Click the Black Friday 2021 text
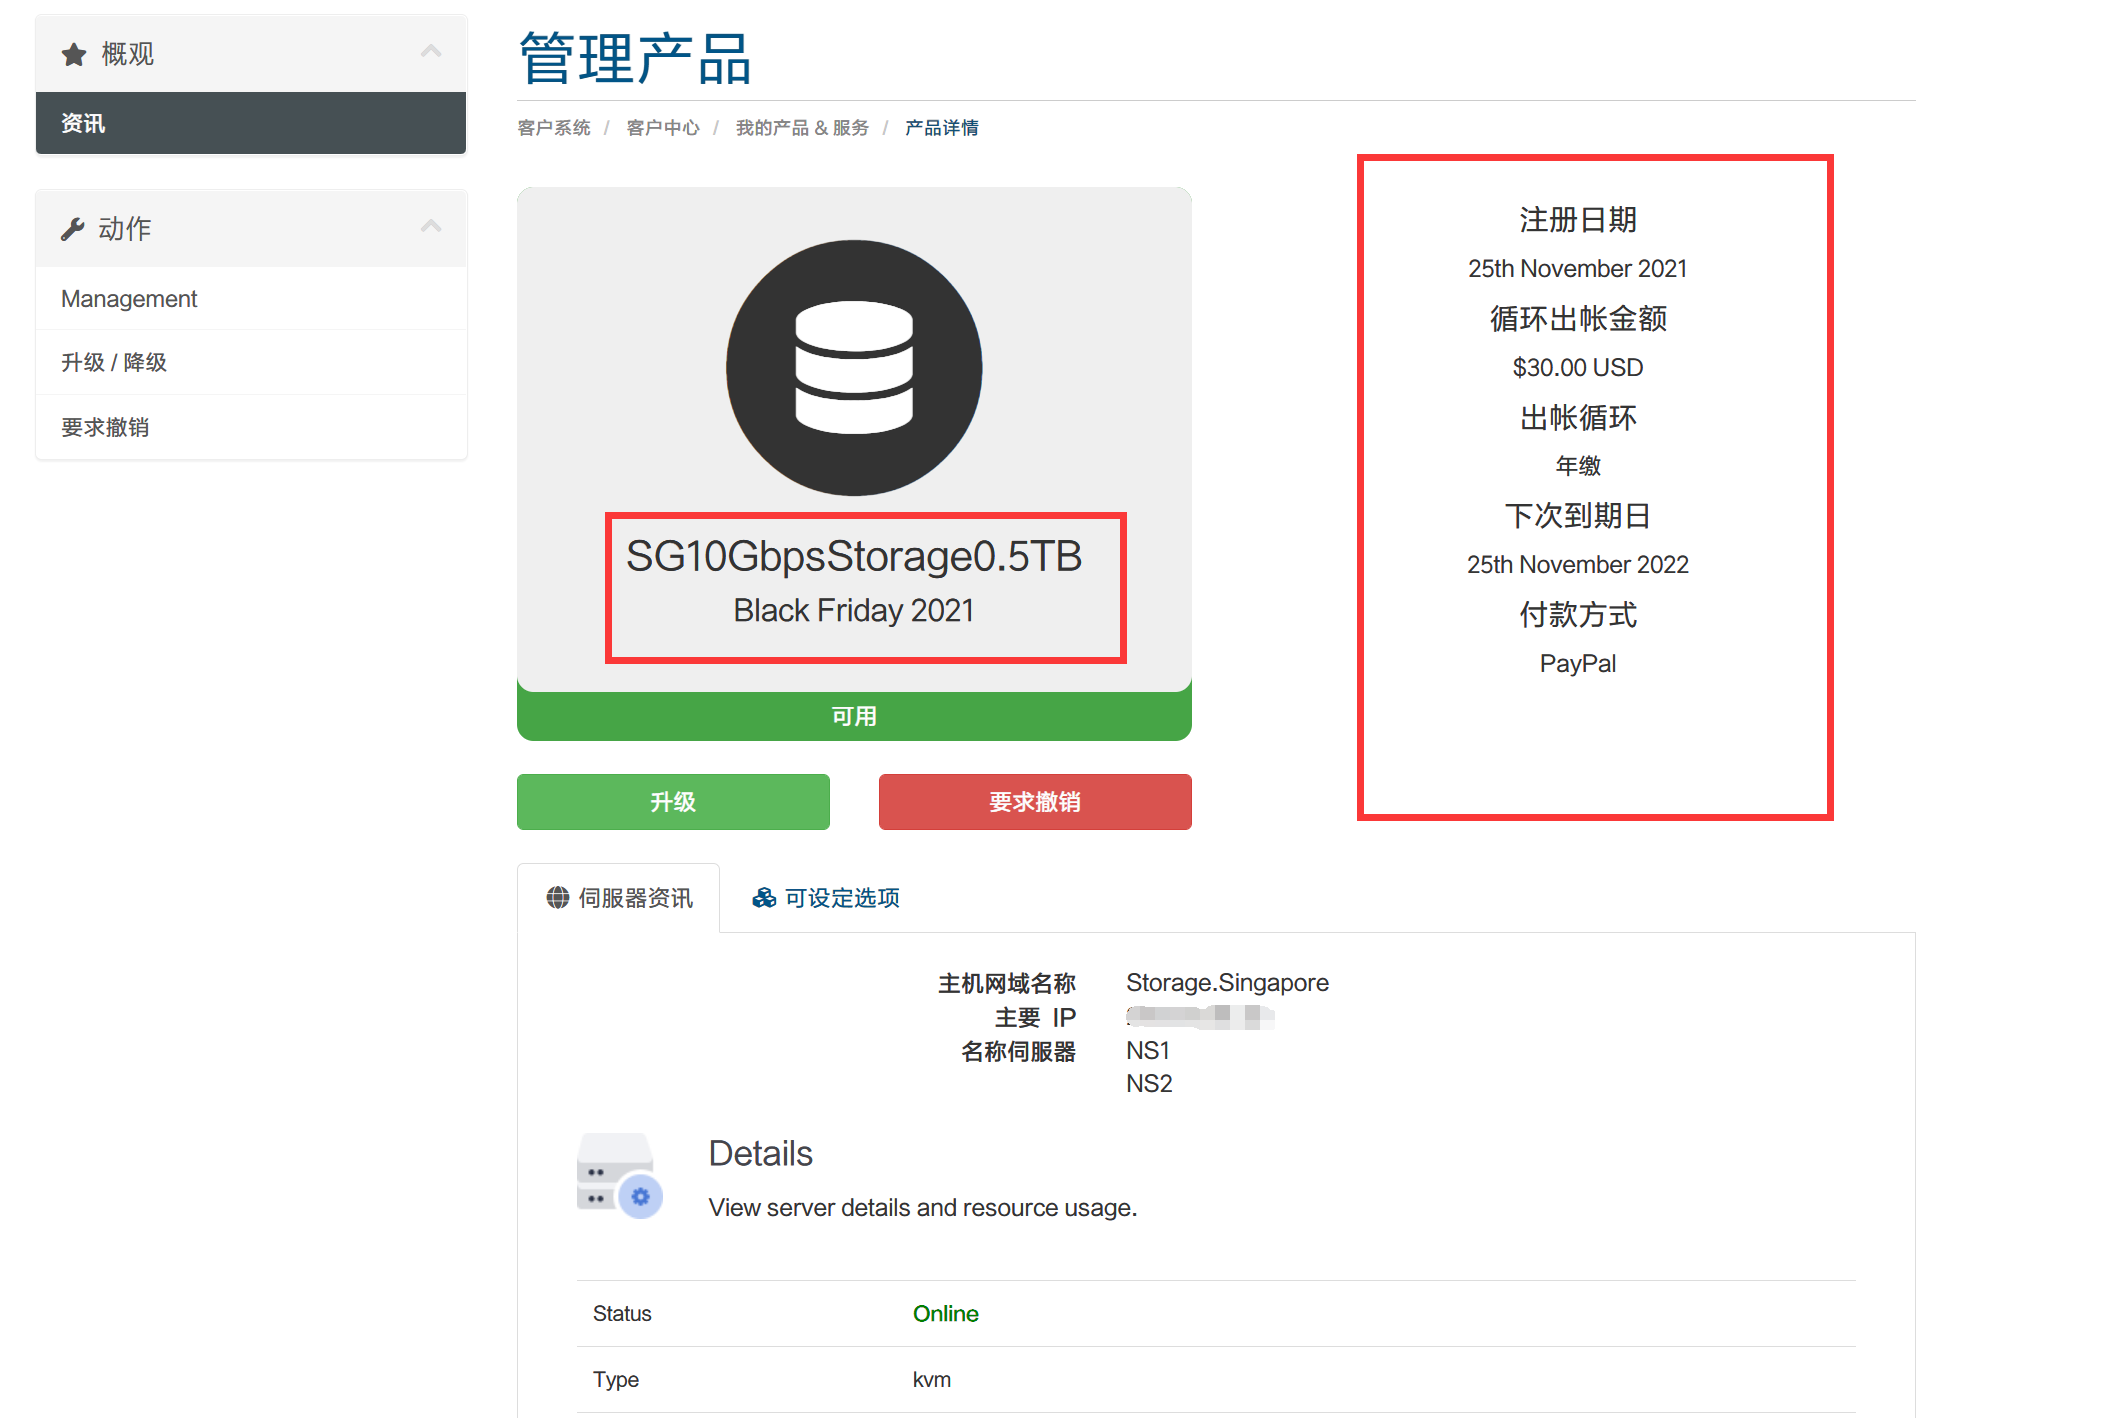 coord(854,610)
